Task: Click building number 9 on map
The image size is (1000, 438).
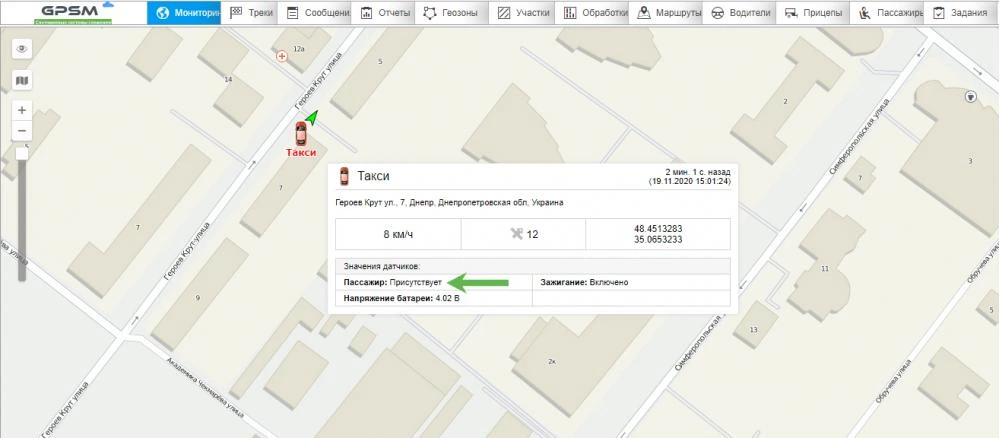Action: point(197,298)
